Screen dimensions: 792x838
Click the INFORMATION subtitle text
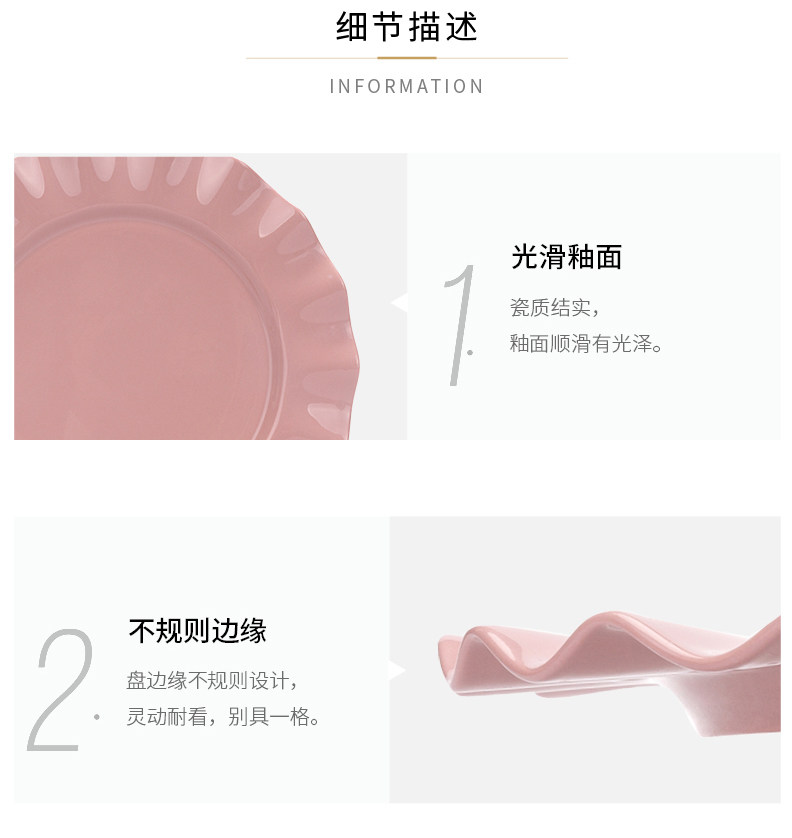[x=406, y=86]
